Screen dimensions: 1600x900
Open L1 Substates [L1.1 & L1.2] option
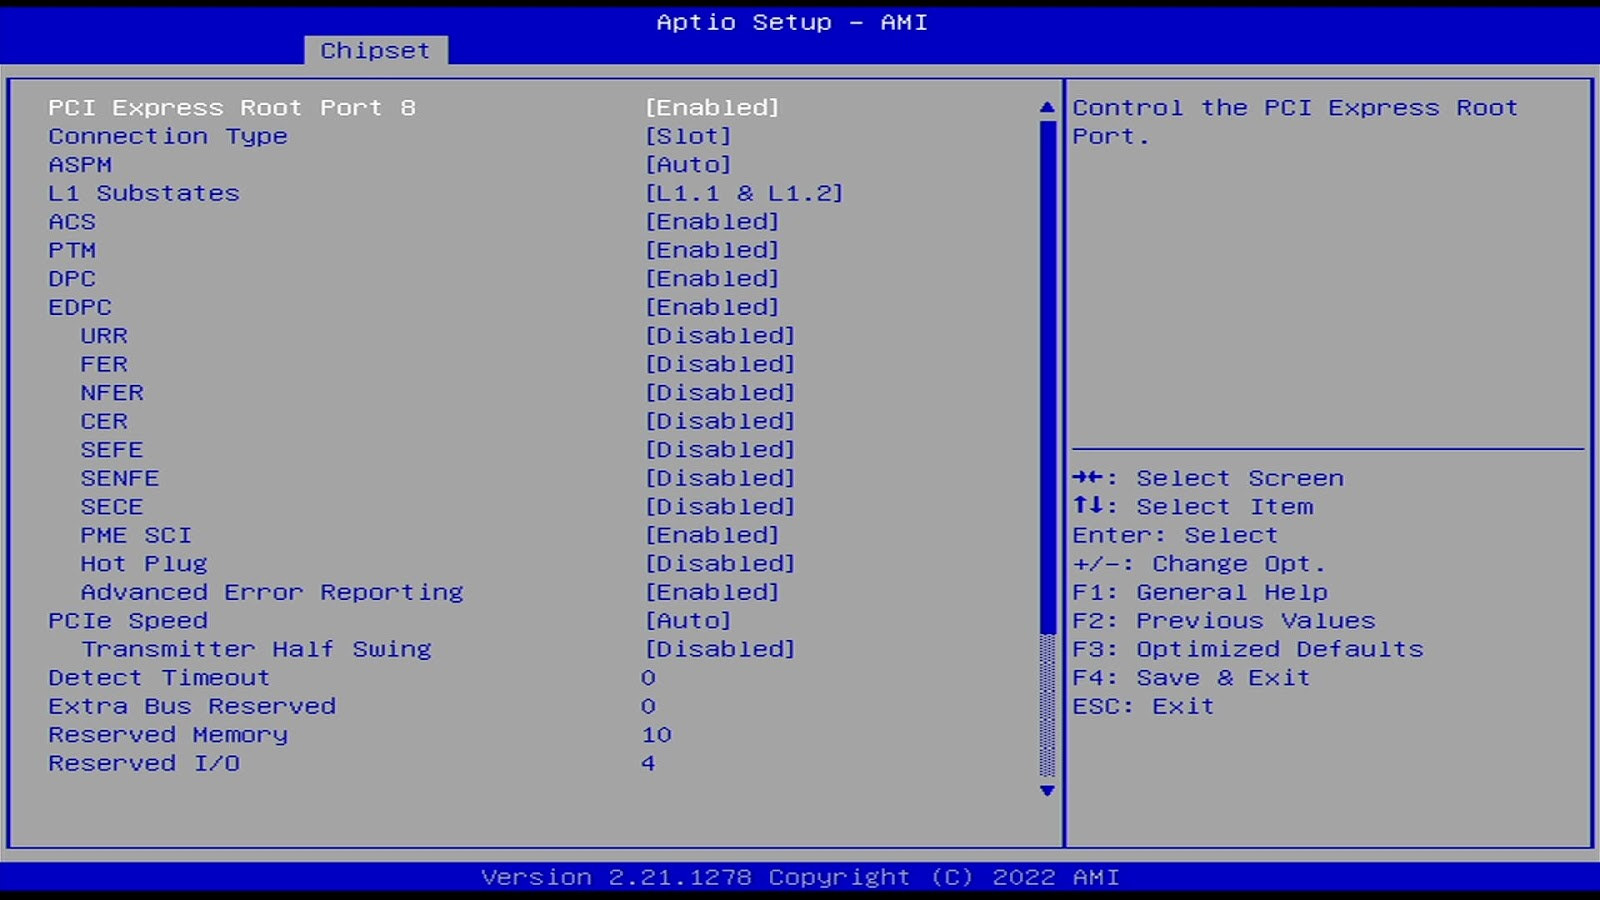tap(744, 193)
